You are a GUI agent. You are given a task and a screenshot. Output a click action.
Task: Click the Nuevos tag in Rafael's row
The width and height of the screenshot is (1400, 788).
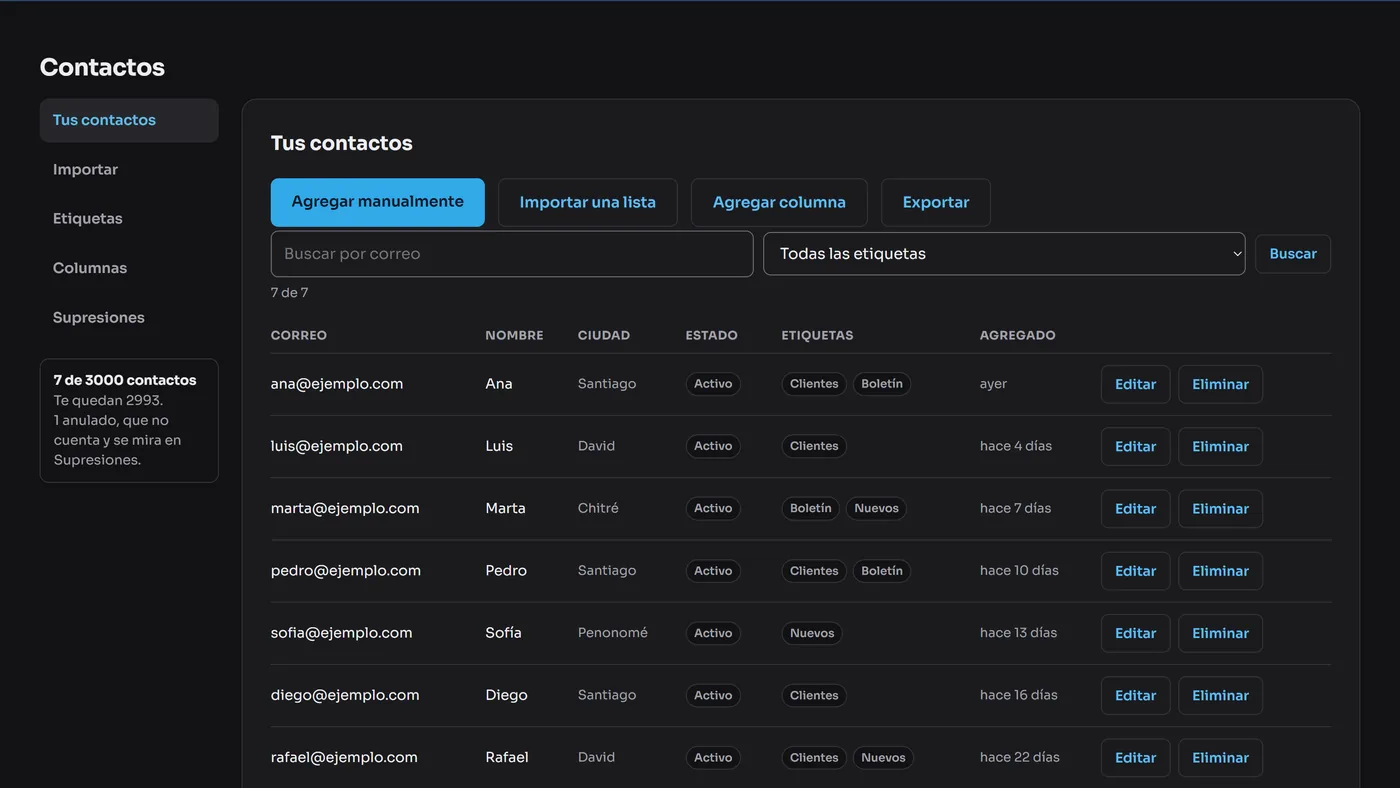point(884,757)
